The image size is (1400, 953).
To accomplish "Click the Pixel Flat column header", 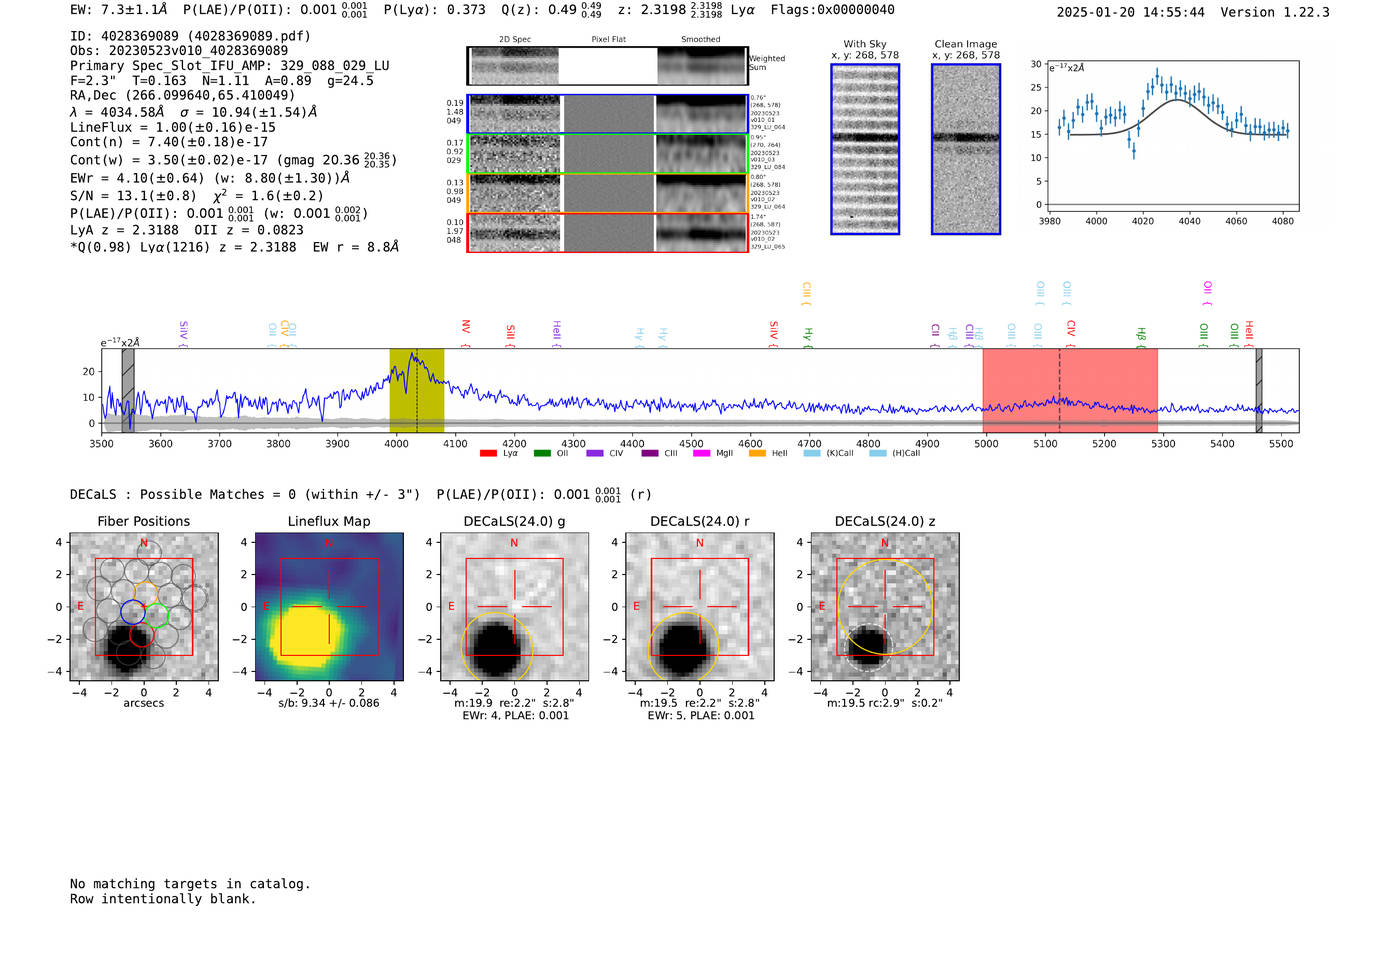I will (x=608, y=39).
